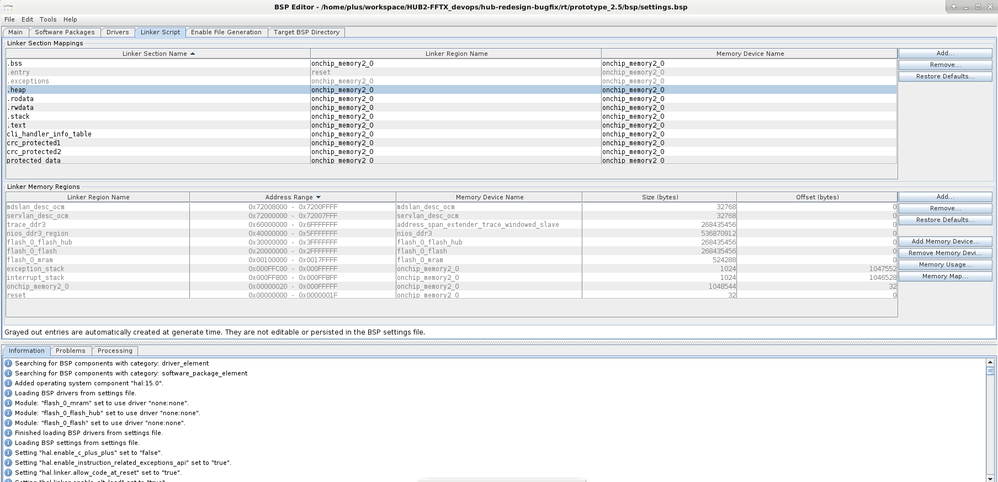Select the .entry section row

tap(451, 73)
